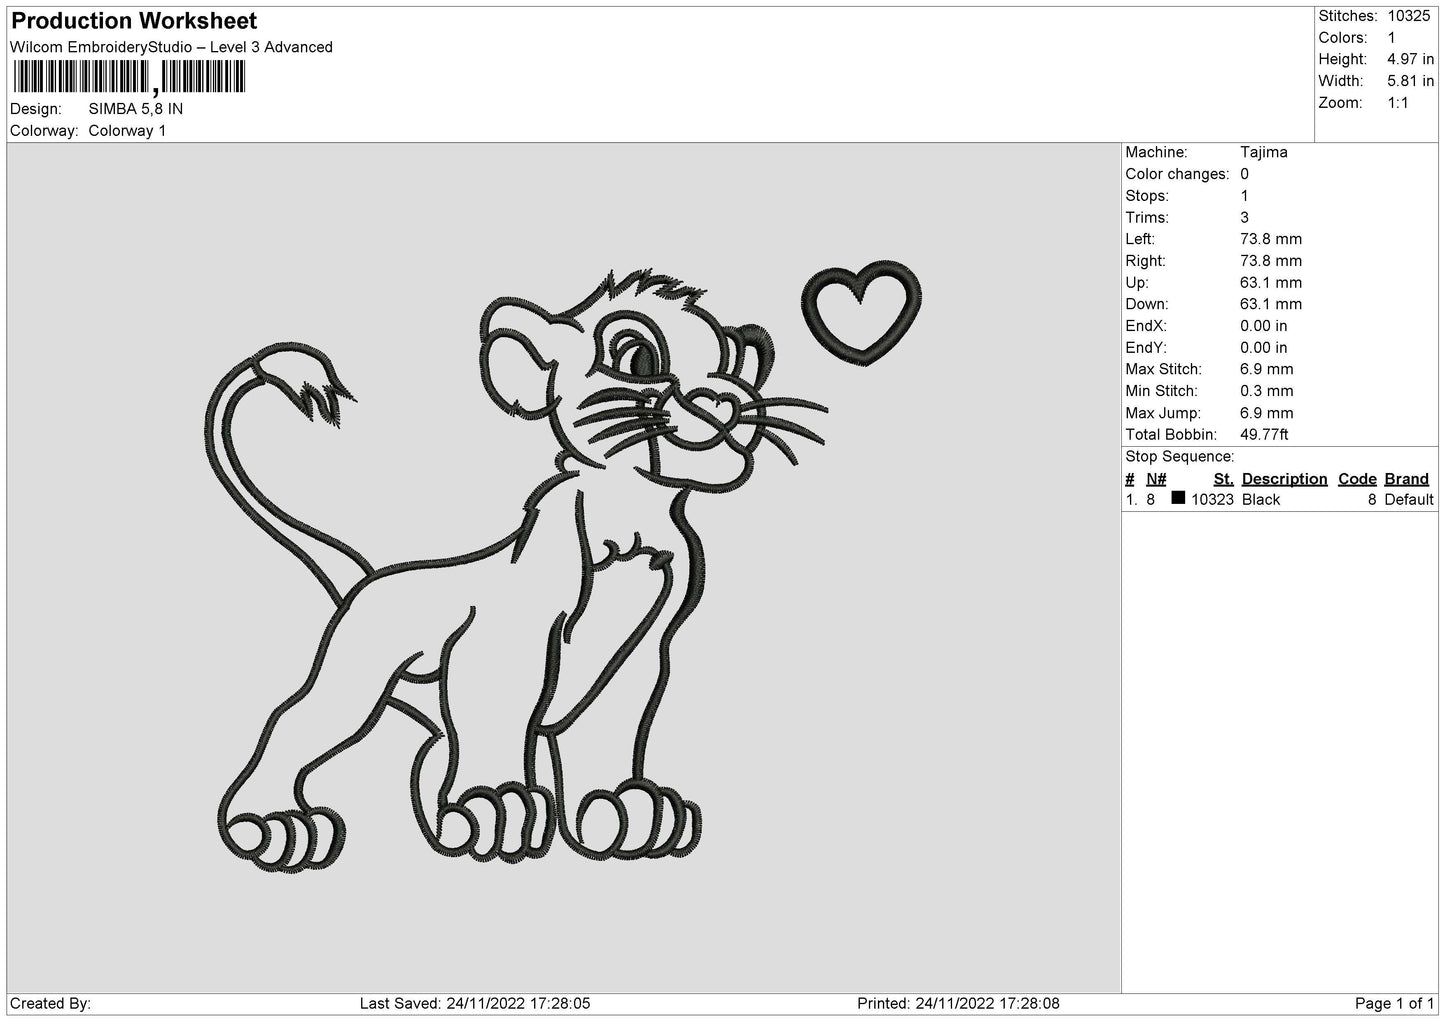This screenshot has height=1021, width=1445.
Task: Click the 'Right:' label
Action: tap(1146, 261)
